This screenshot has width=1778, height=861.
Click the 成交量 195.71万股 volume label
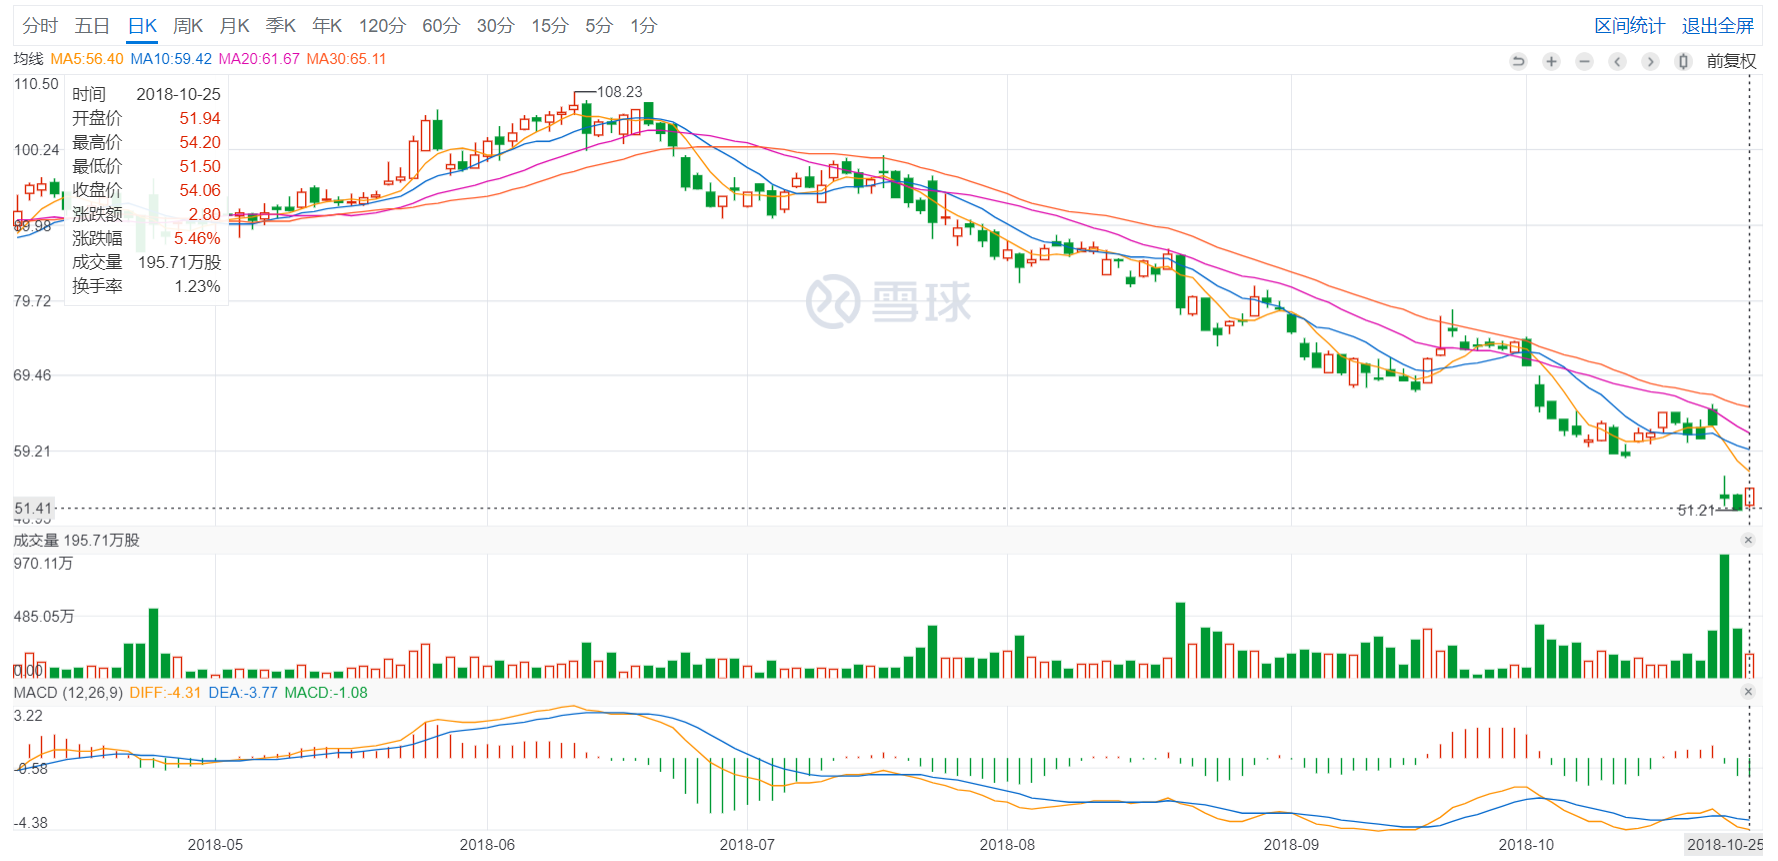76,540
